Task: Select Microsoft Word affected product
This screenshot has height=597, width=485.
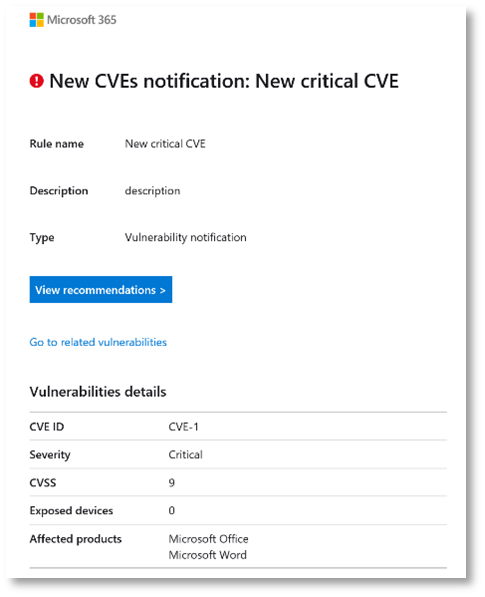Action: (208, 555)
